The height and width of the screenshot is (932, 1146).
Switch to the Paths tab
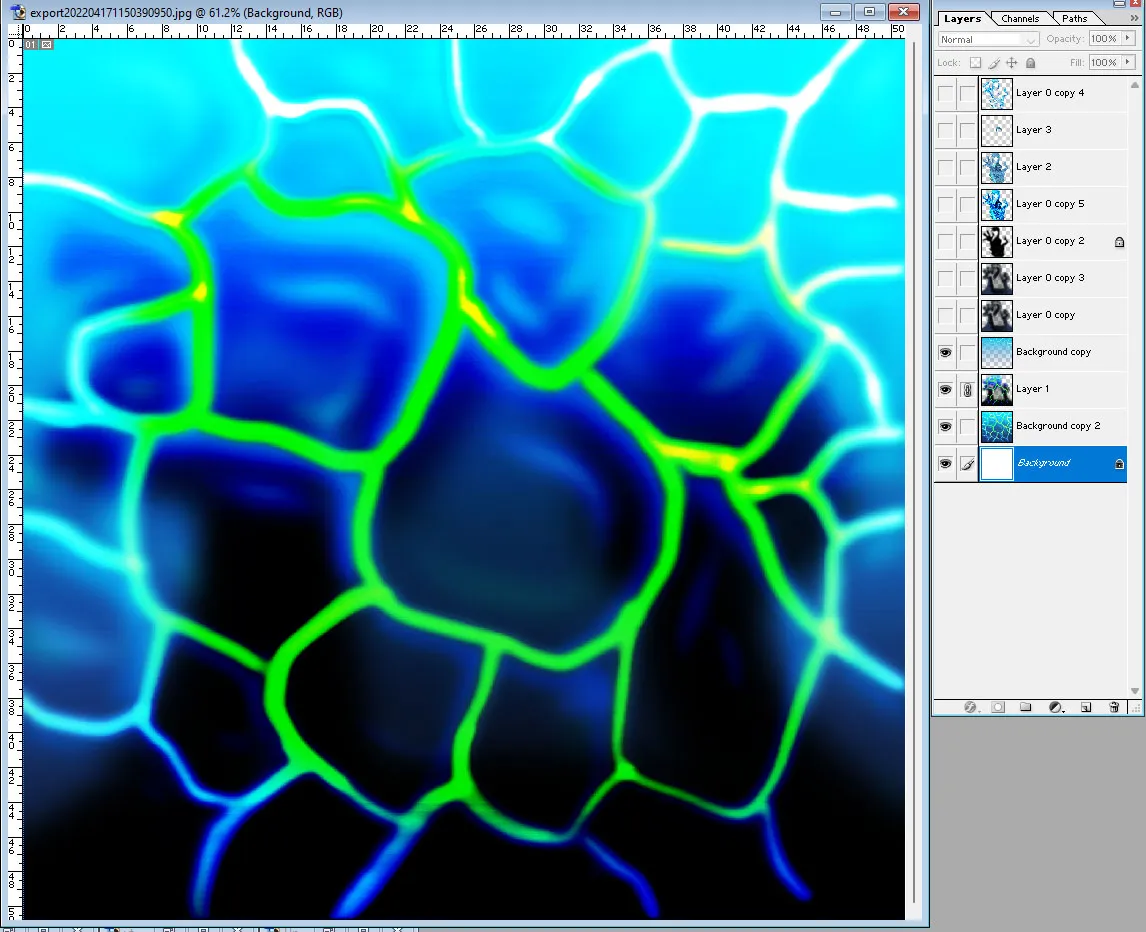tap(1074, 18)
